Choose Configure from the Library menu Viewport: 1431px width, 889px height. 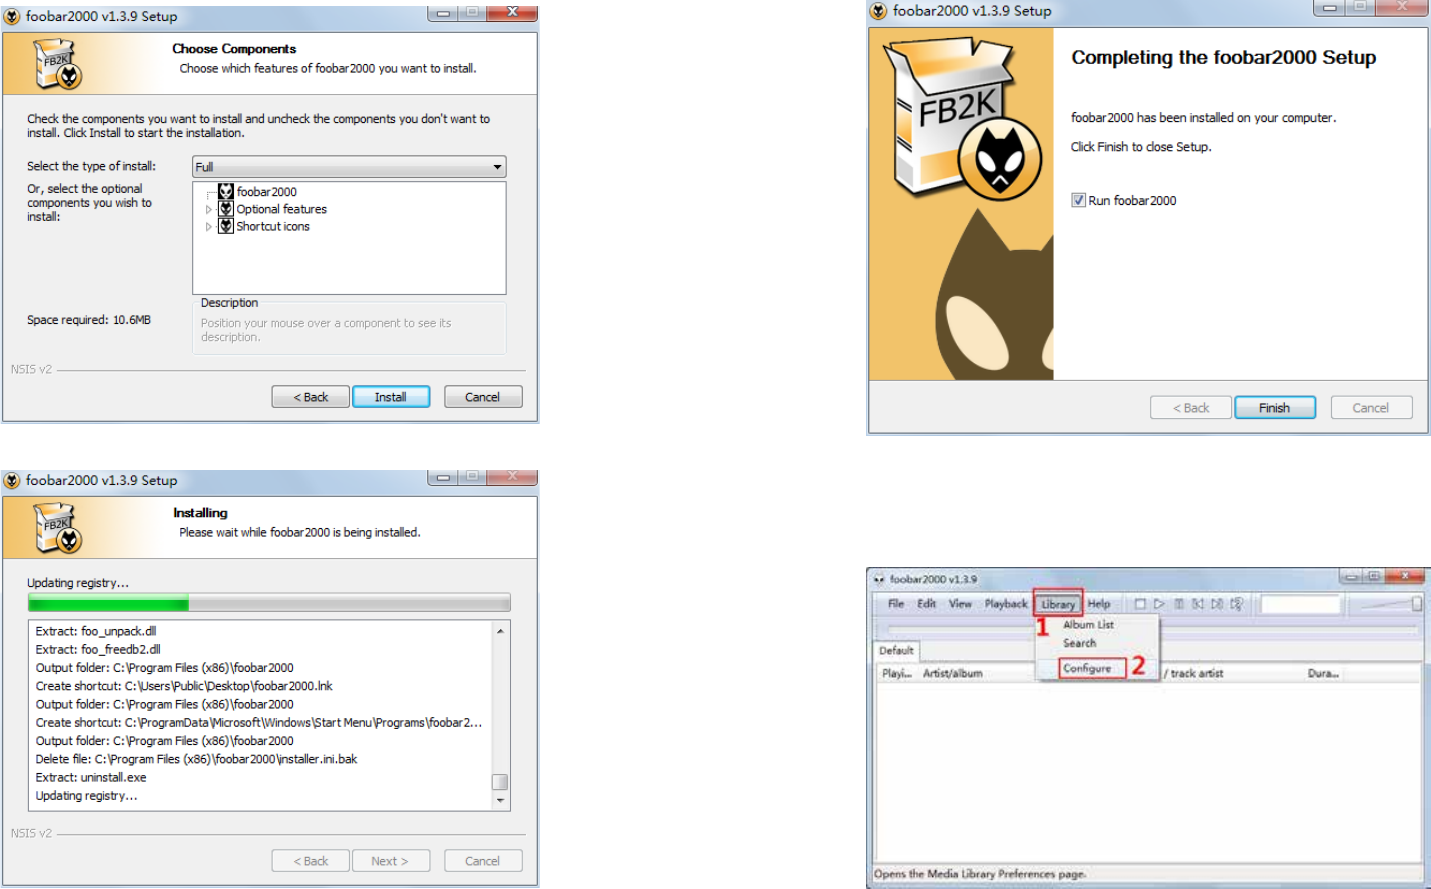pyautogui.click(x=1087, y=668)
